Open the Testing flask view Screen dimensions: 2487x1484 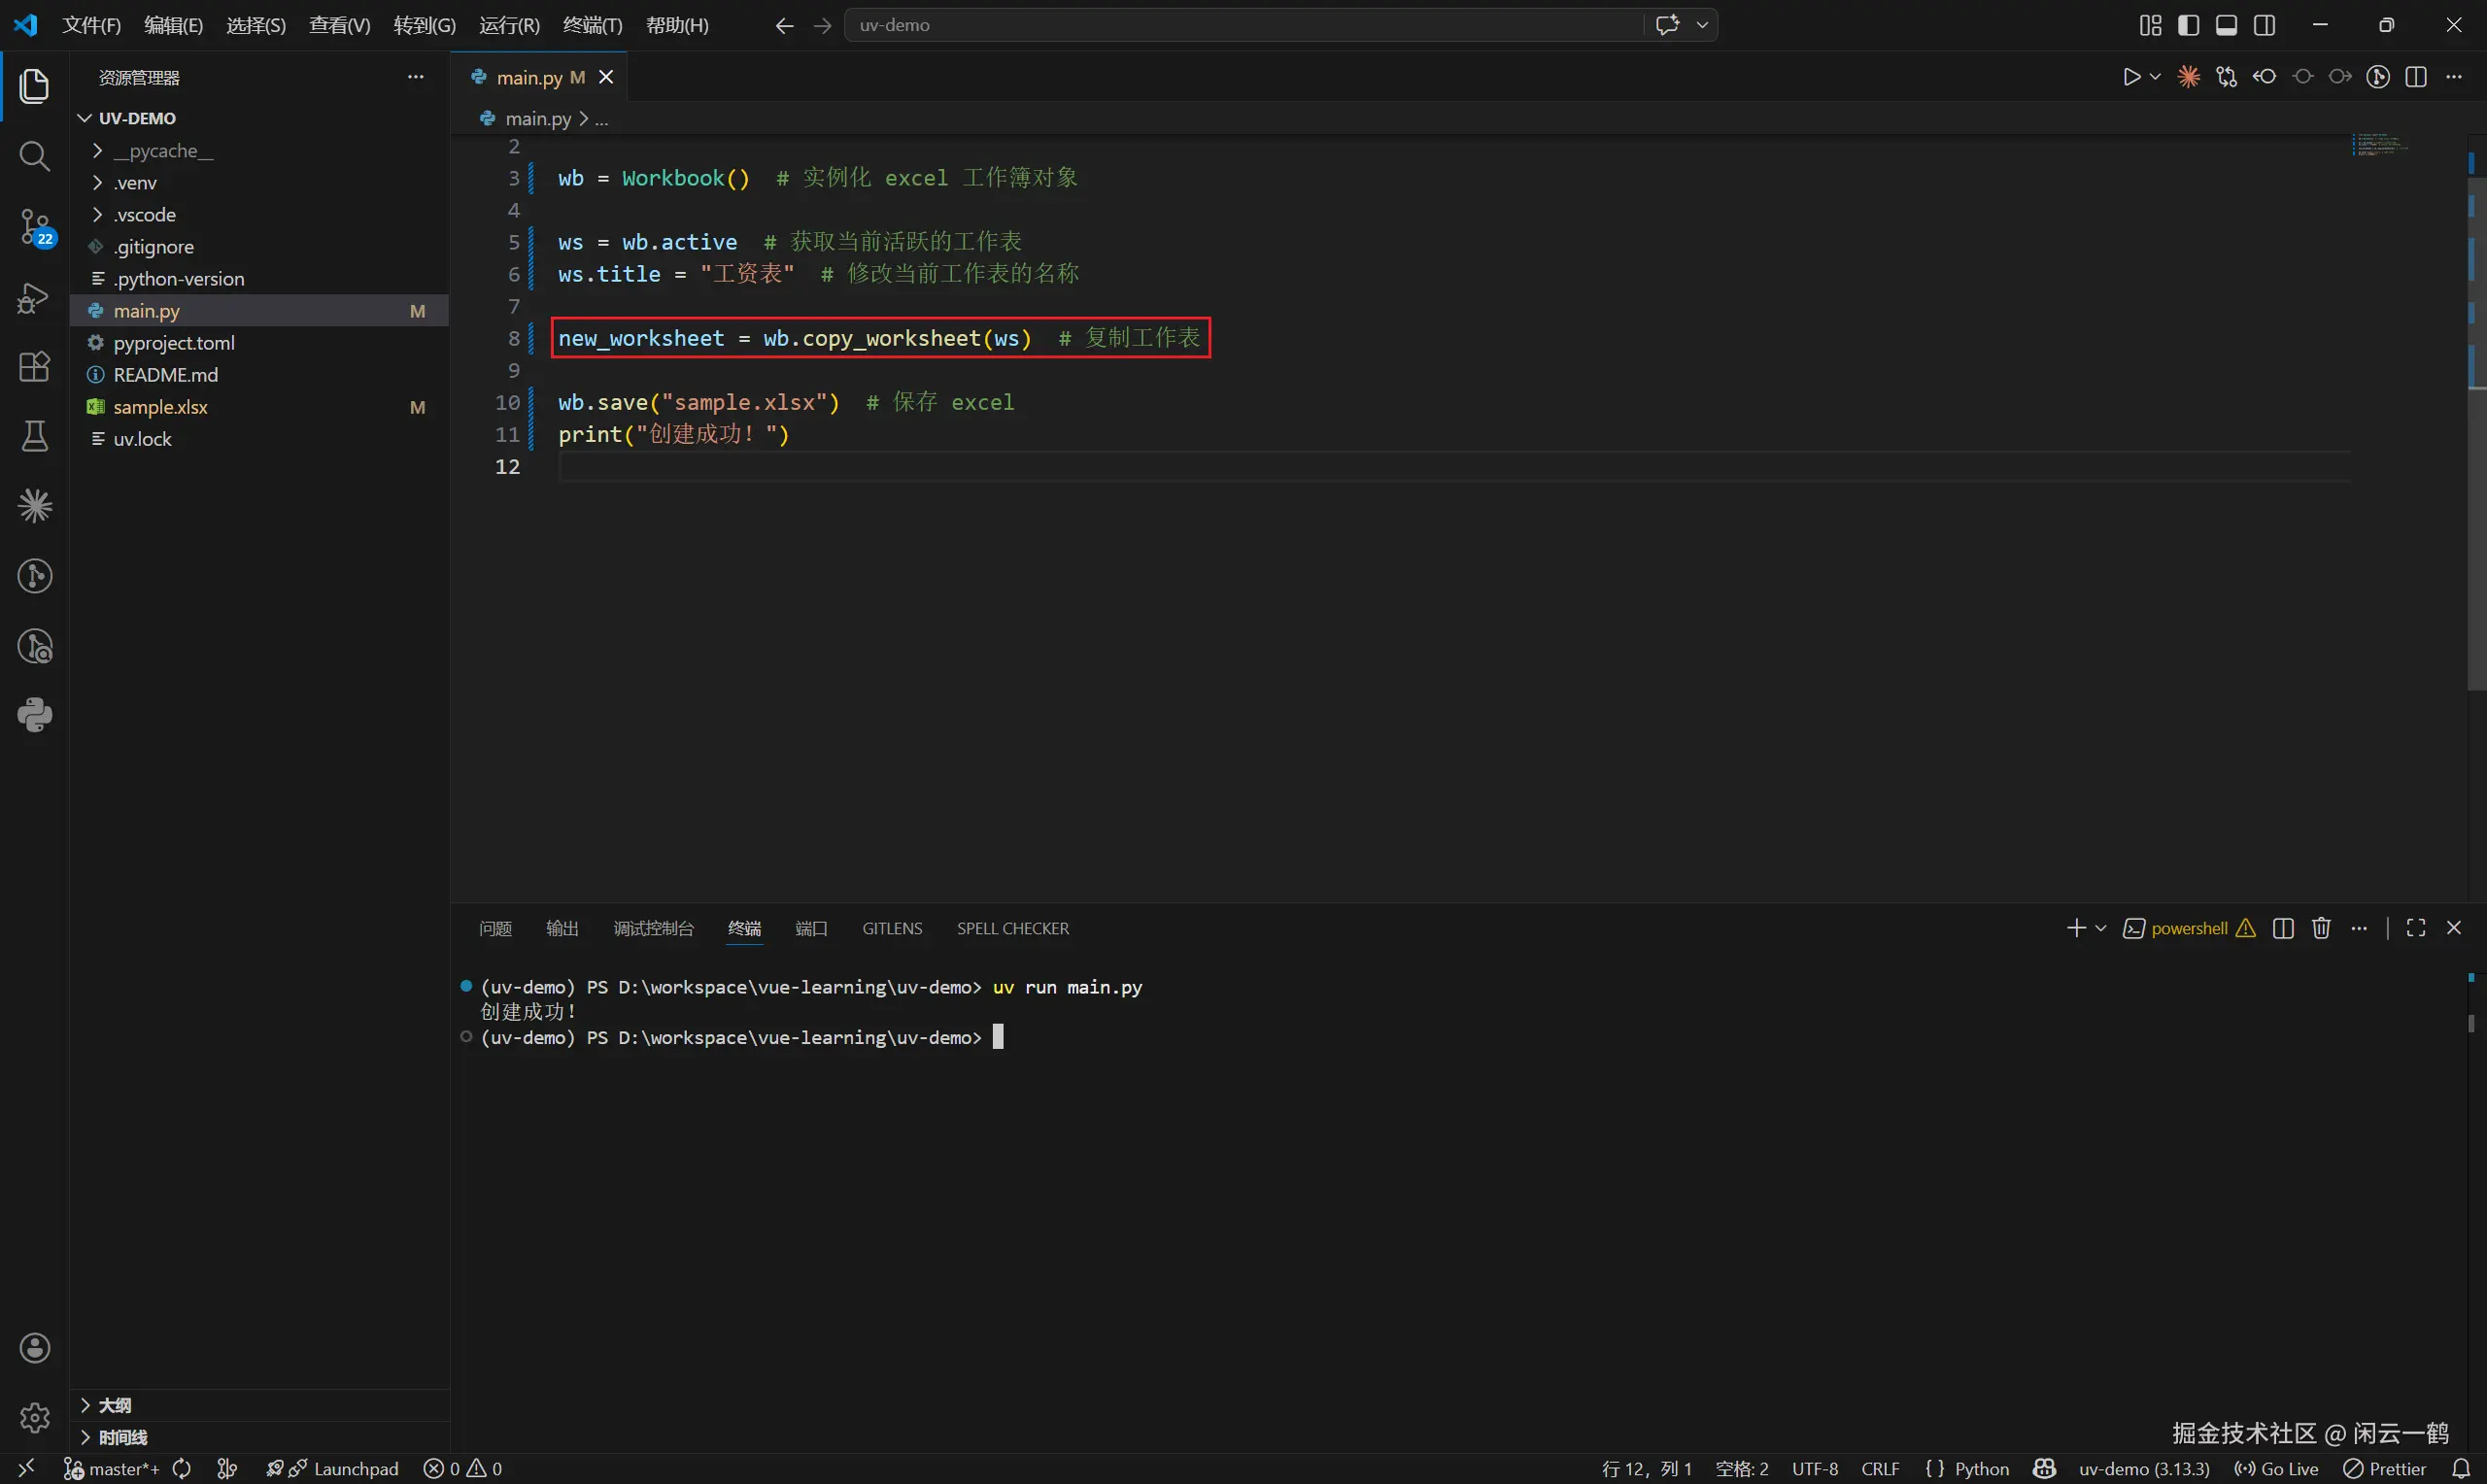34,436
